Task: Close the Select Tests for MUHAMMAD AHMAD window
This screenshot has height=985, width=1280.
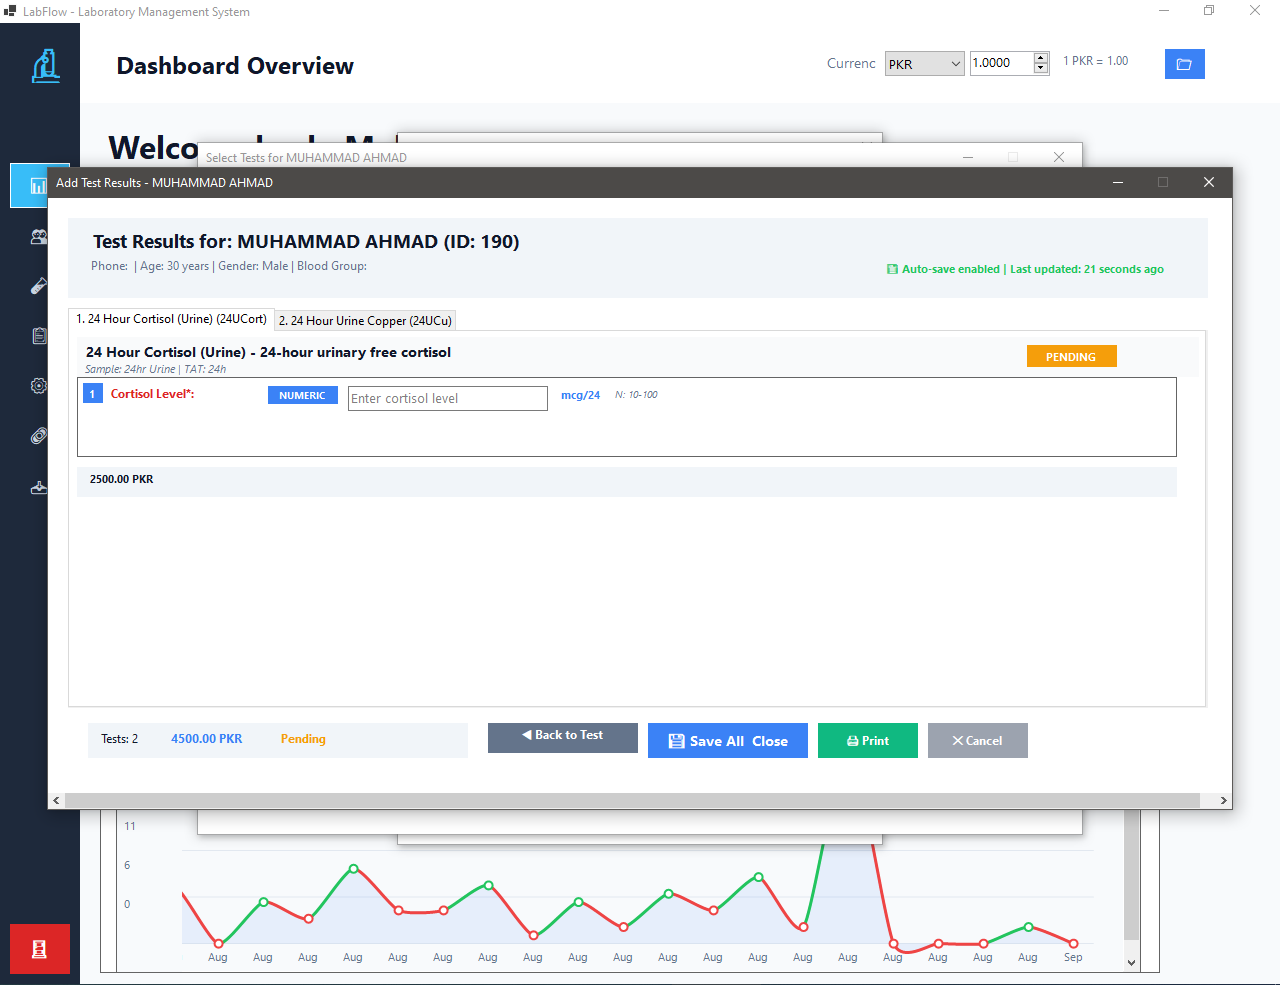Action: 1059,157
